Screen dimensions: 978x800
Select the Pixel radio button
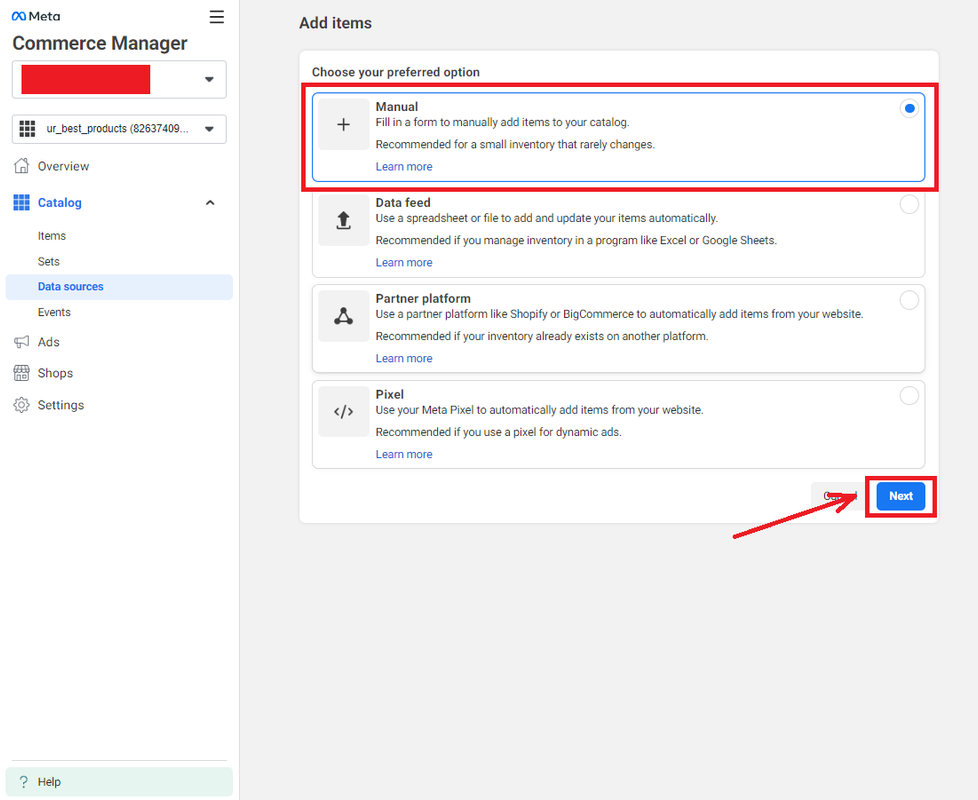pyautogui.click(x=909, y=395)
